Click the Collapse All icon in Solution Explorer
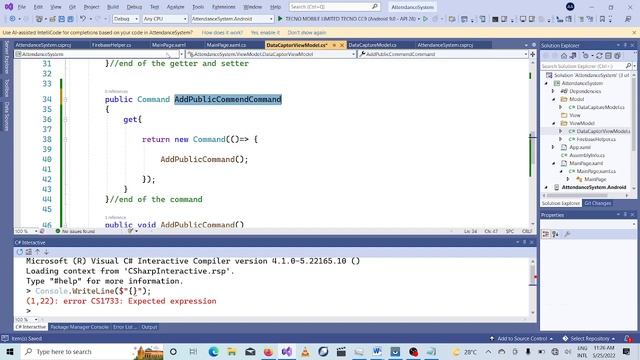640x360 pixels. tap(608, 56)
